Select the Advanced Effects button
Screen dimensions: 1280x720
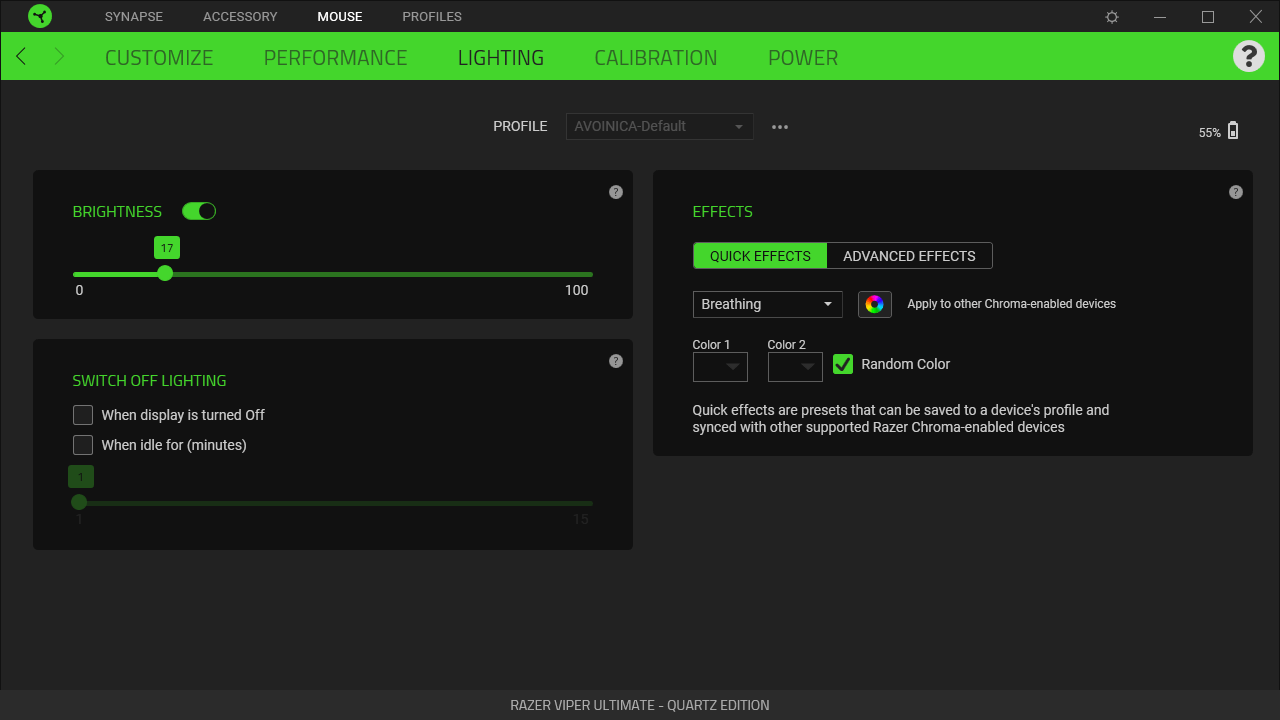pos(909,256)
